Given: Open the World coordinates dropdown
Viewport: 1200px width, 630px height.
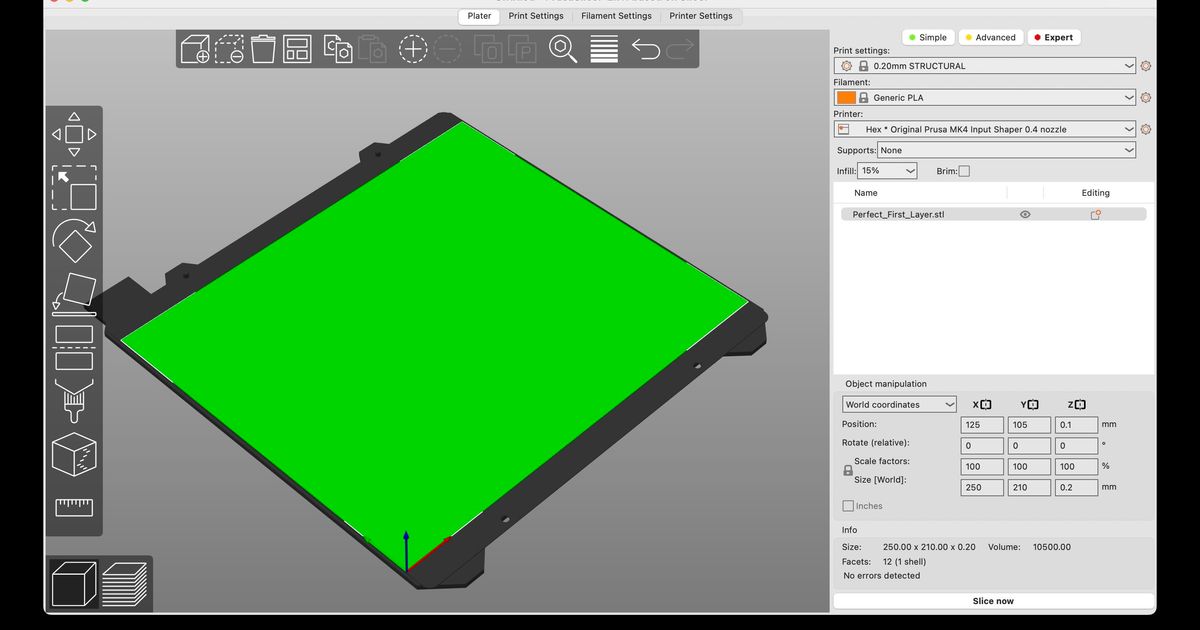Looking at the screenshot, I should 899,405.
